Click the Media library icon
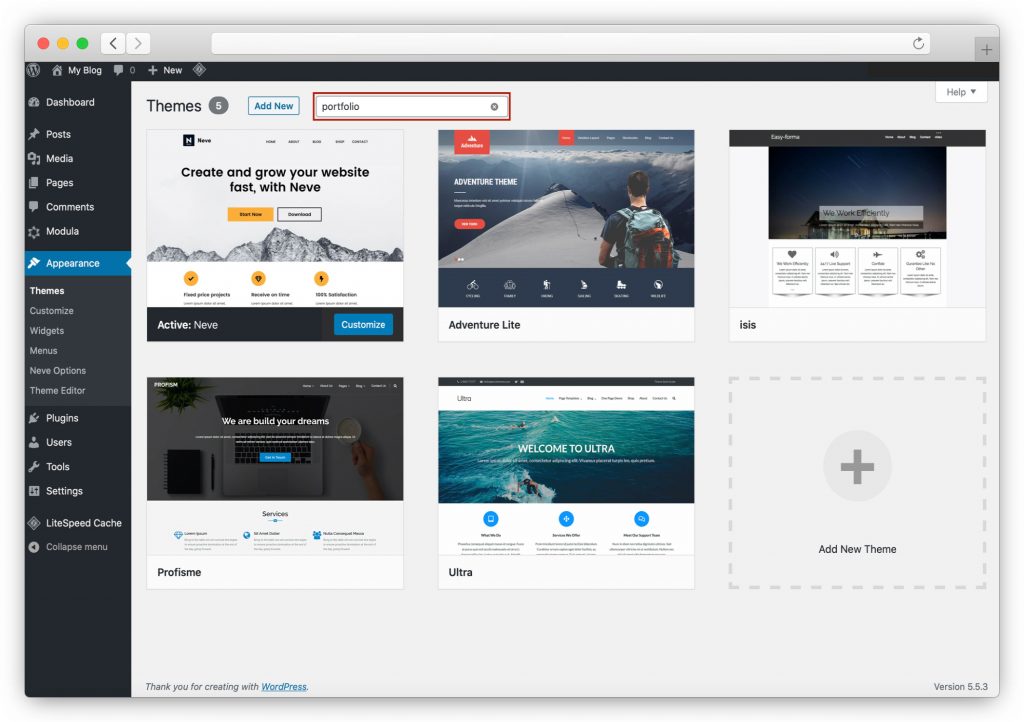Viewport: 1024px width, 722px height. tap(34, 158)
